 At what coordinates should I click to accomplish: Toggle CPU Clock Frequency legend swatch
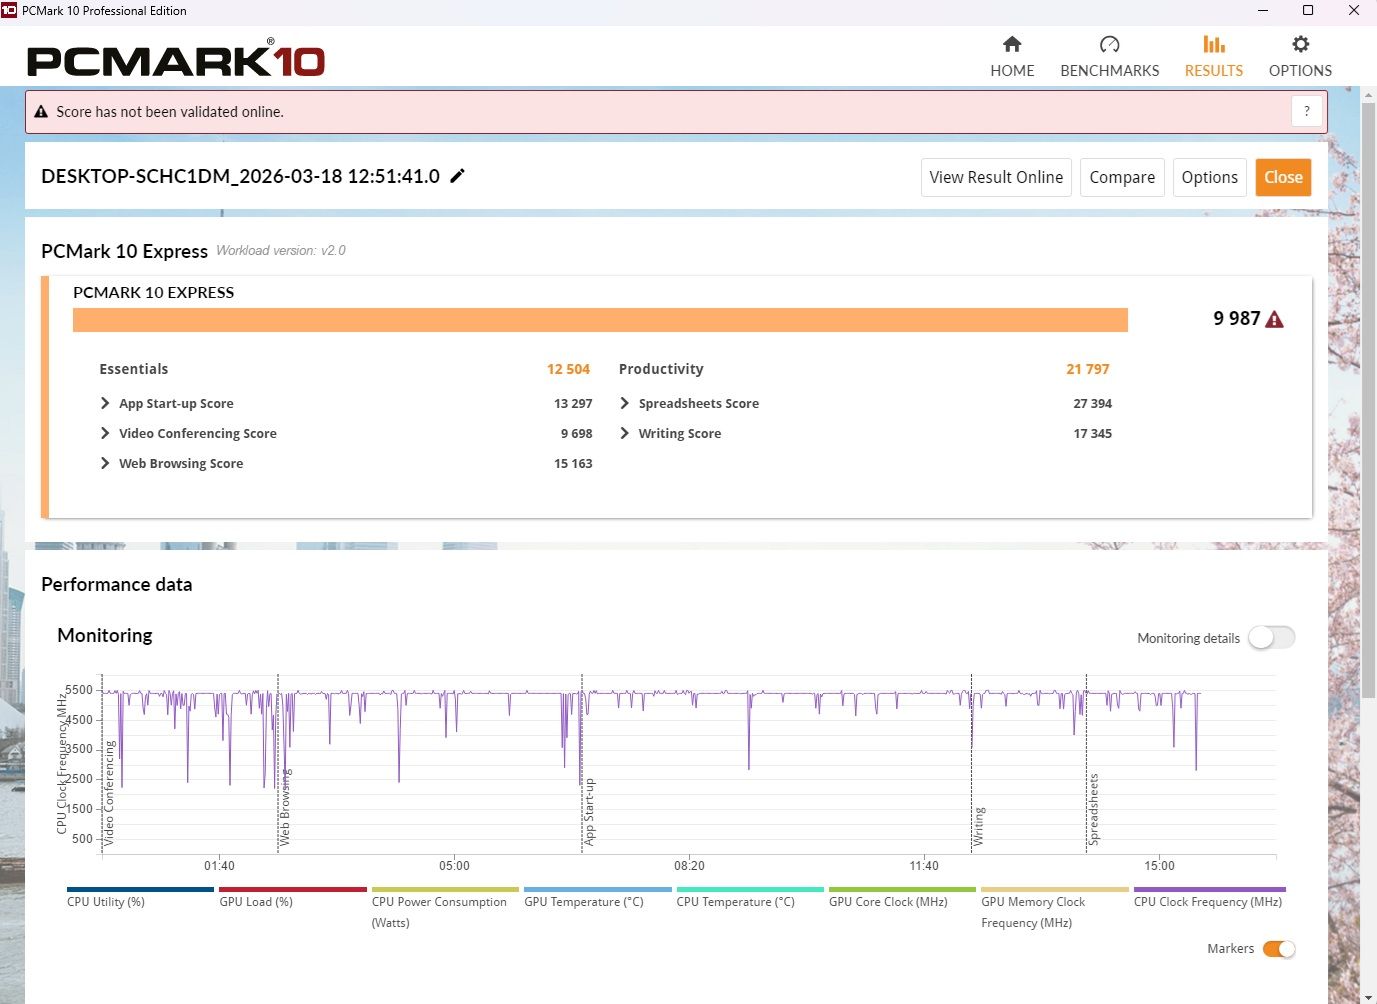(1209, 889)
